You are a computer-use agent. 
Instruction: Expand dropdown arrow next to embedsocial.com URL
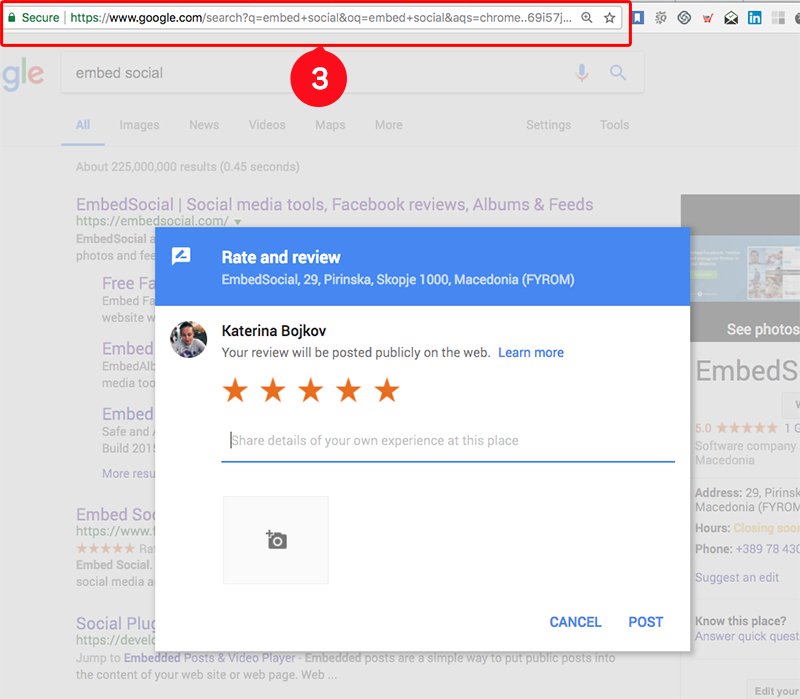(237, 222)
